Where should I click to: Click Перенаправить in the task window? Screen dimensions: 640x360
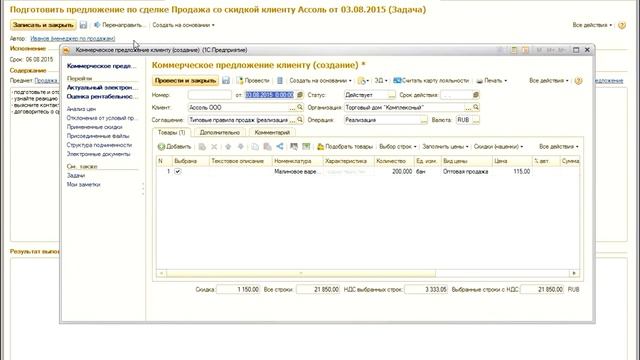coord(119,25)
